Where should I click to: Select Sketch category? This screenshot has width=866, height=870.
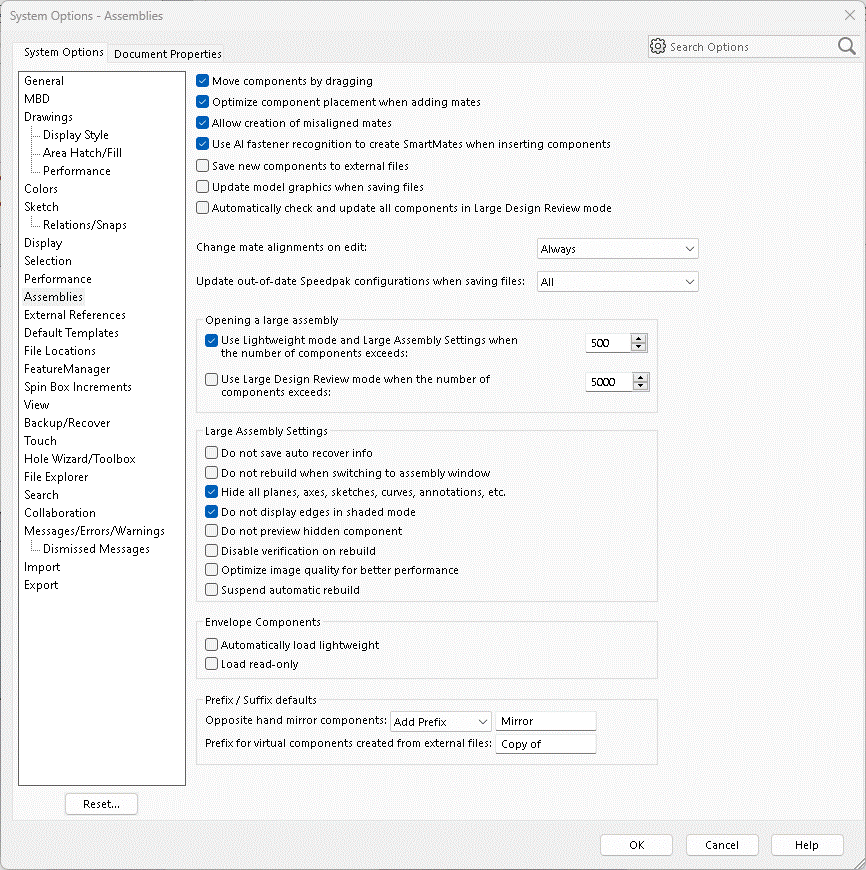(41, 206)
